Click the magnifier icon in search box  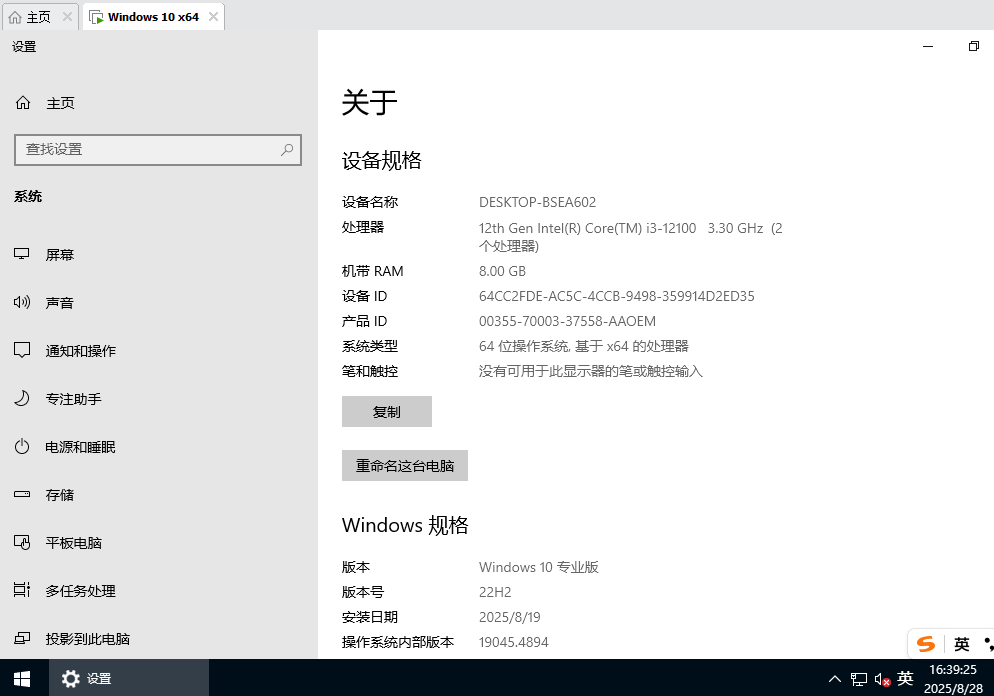point(287,150)
